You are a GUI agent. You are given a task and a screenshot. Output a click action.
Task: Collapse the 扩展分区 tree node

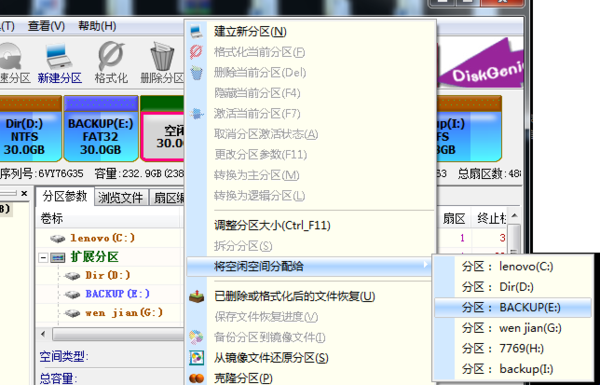pos(43,258)
